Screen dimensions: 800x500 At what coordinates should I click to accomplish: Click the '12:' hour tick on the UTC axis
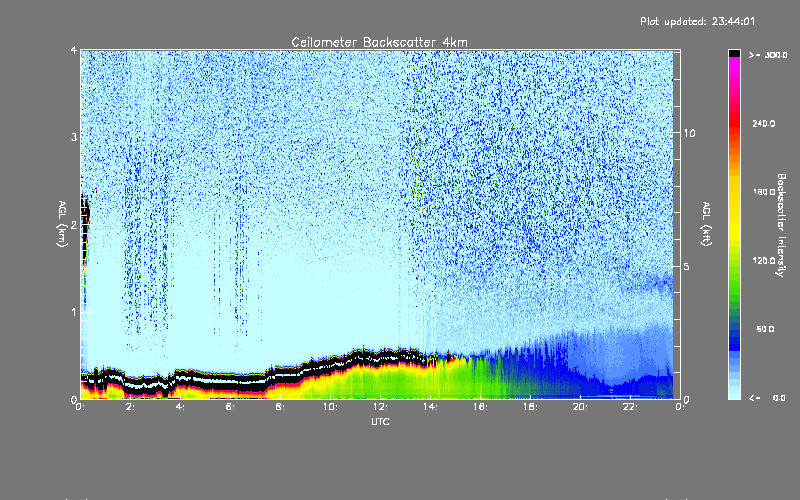(380, 407)
